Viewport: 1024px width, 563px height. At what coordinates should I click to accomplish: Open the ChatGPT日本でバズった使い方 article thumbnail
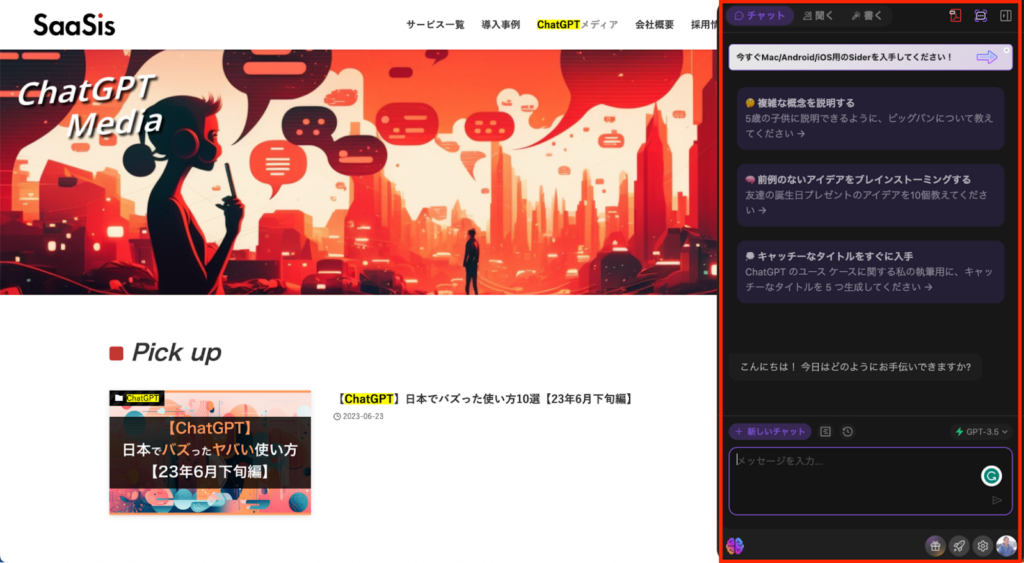pyautogui.click(x=210, y=452)
